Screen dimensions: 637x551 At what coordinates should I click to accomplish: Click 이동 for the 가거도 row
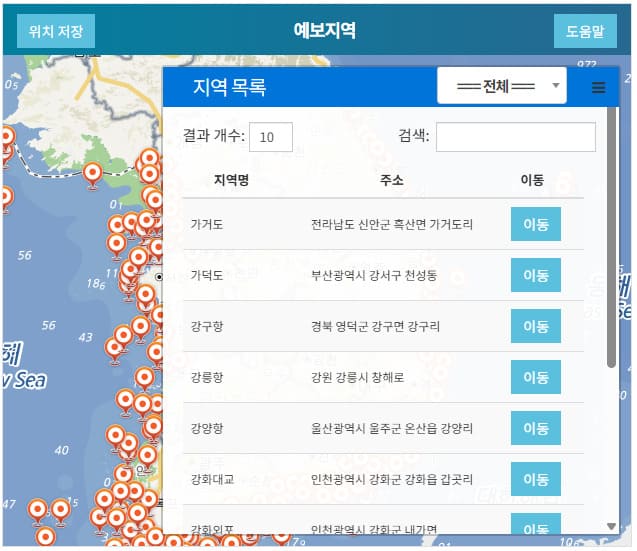(x=535, y=224)
